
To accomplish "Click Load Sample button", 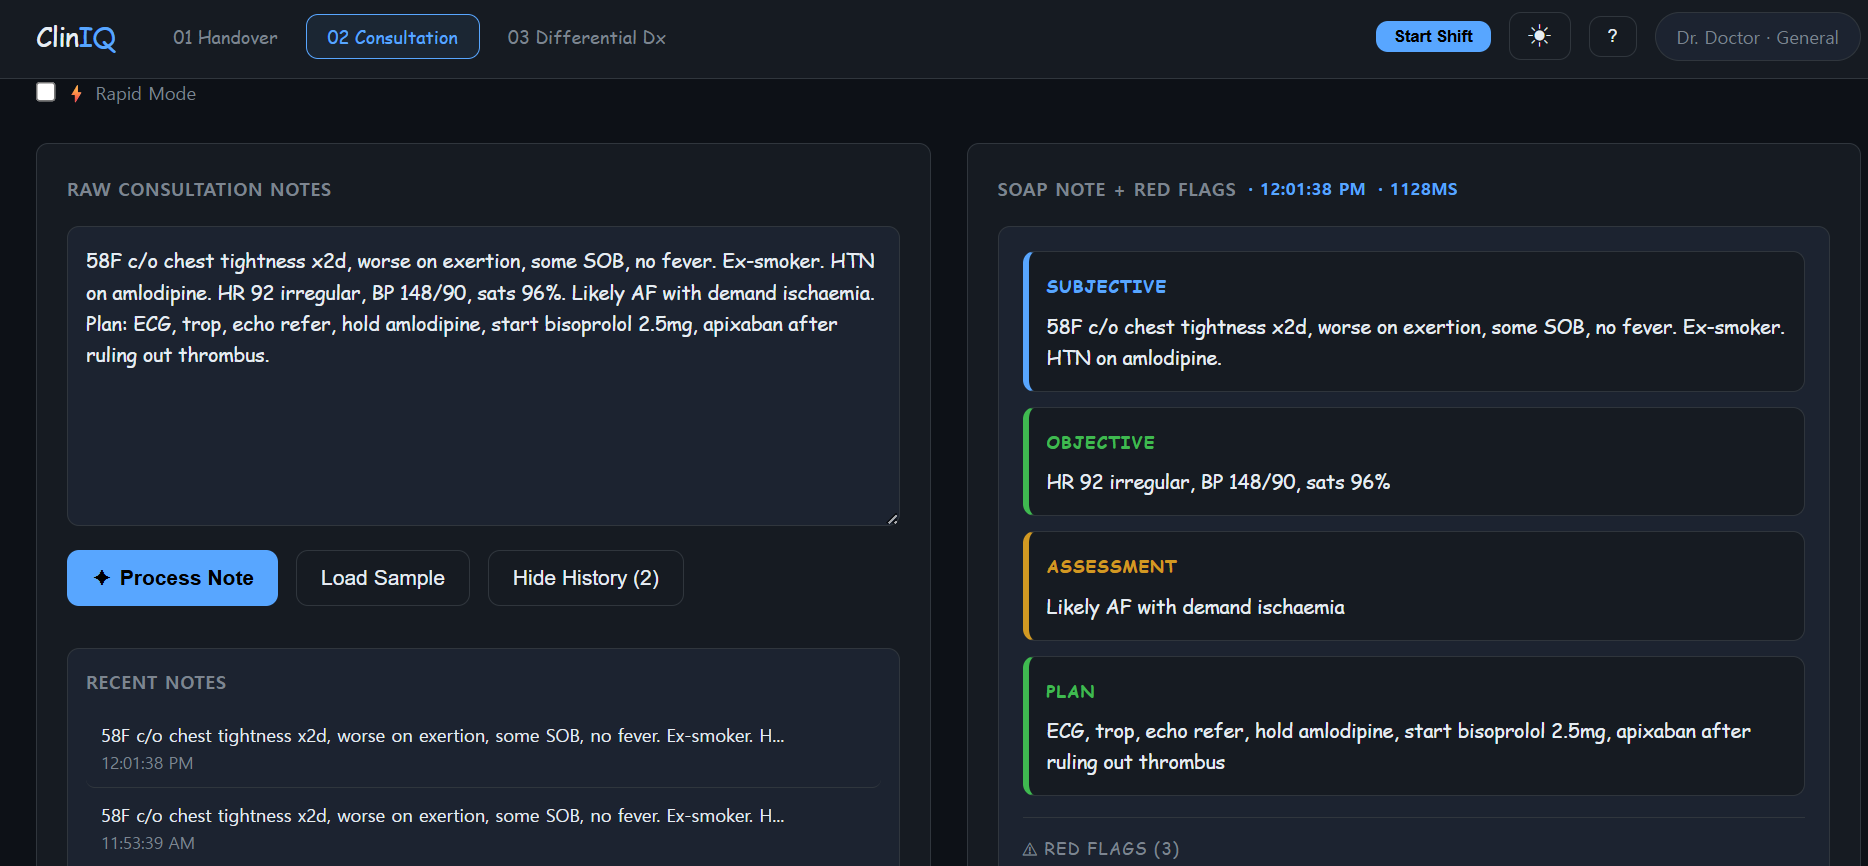I will click(383, 578).
